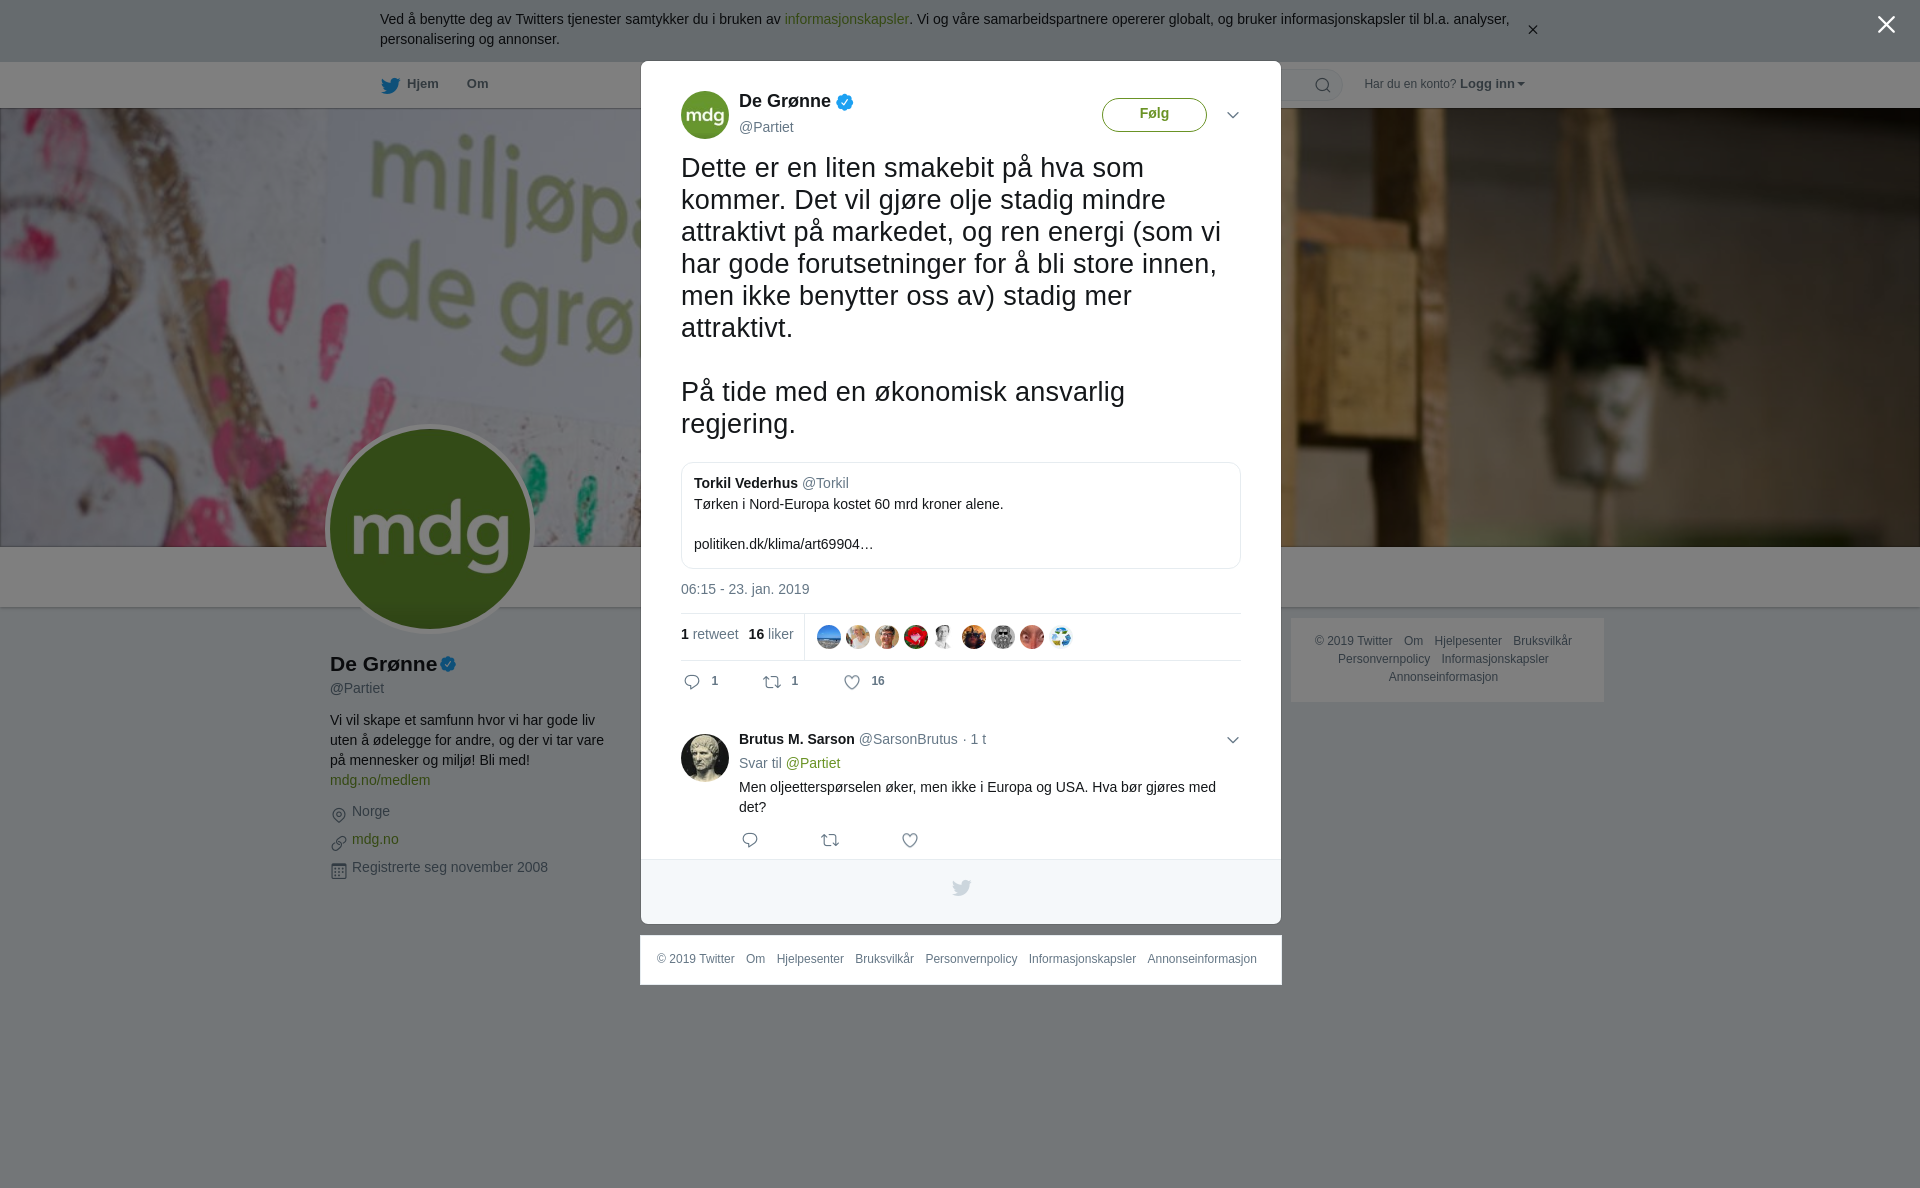Go to the Hjem tab
Image resolution: width=1920 pixels, height=1188 pixels.
[410, 85]
